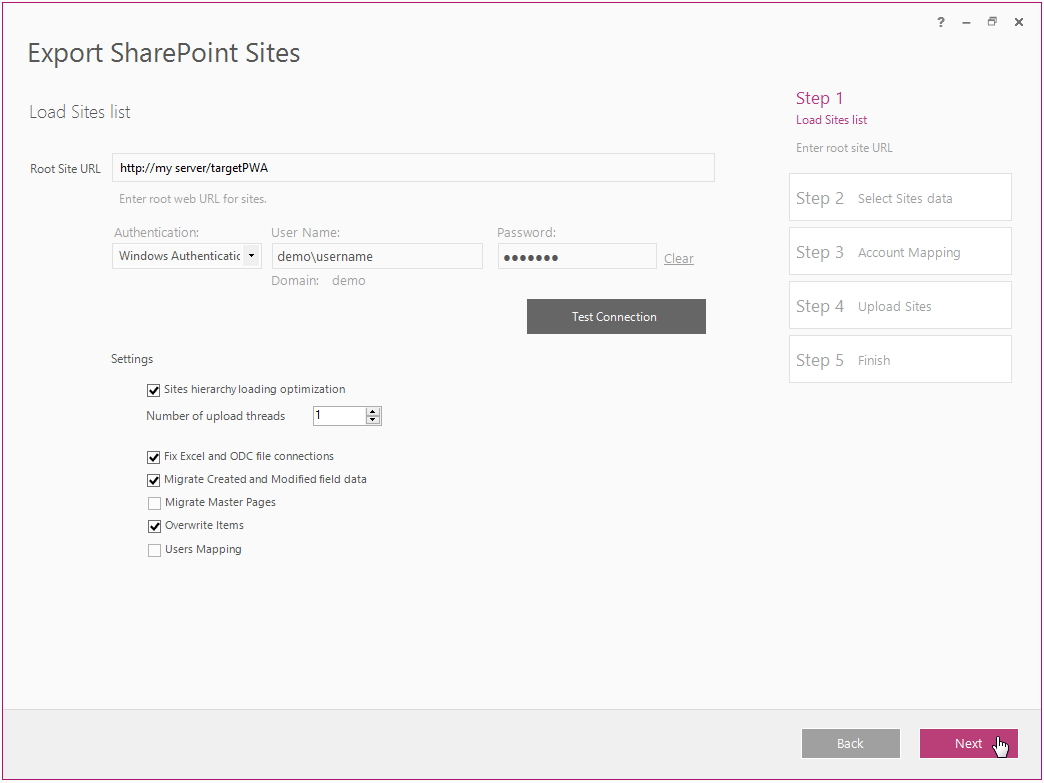Restore down the wizard window
This screenshot has height=783, width=1044.
992,22
